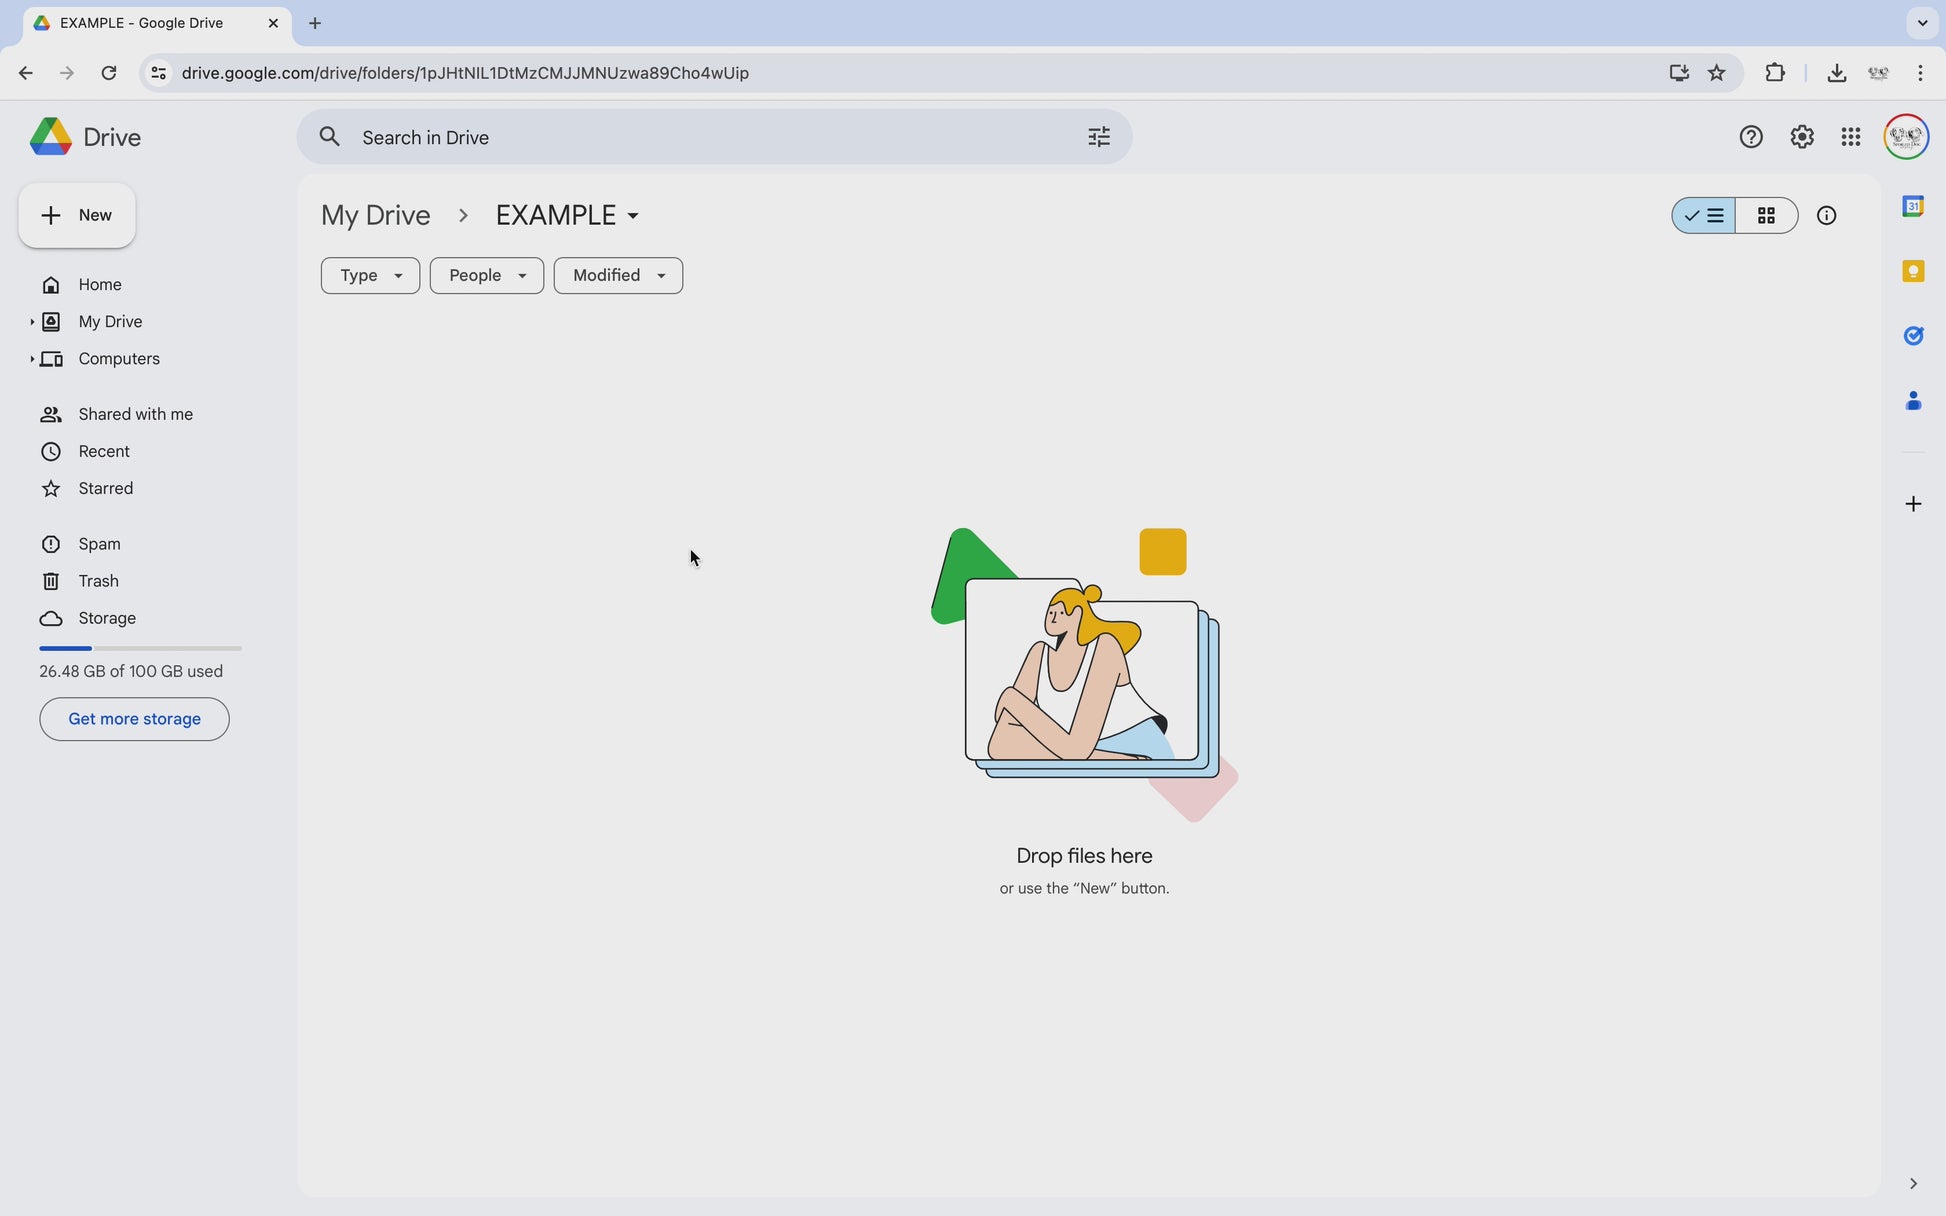Open advanced search options icon
Screen dimensions: 1946x1216
pos(1098,137)
